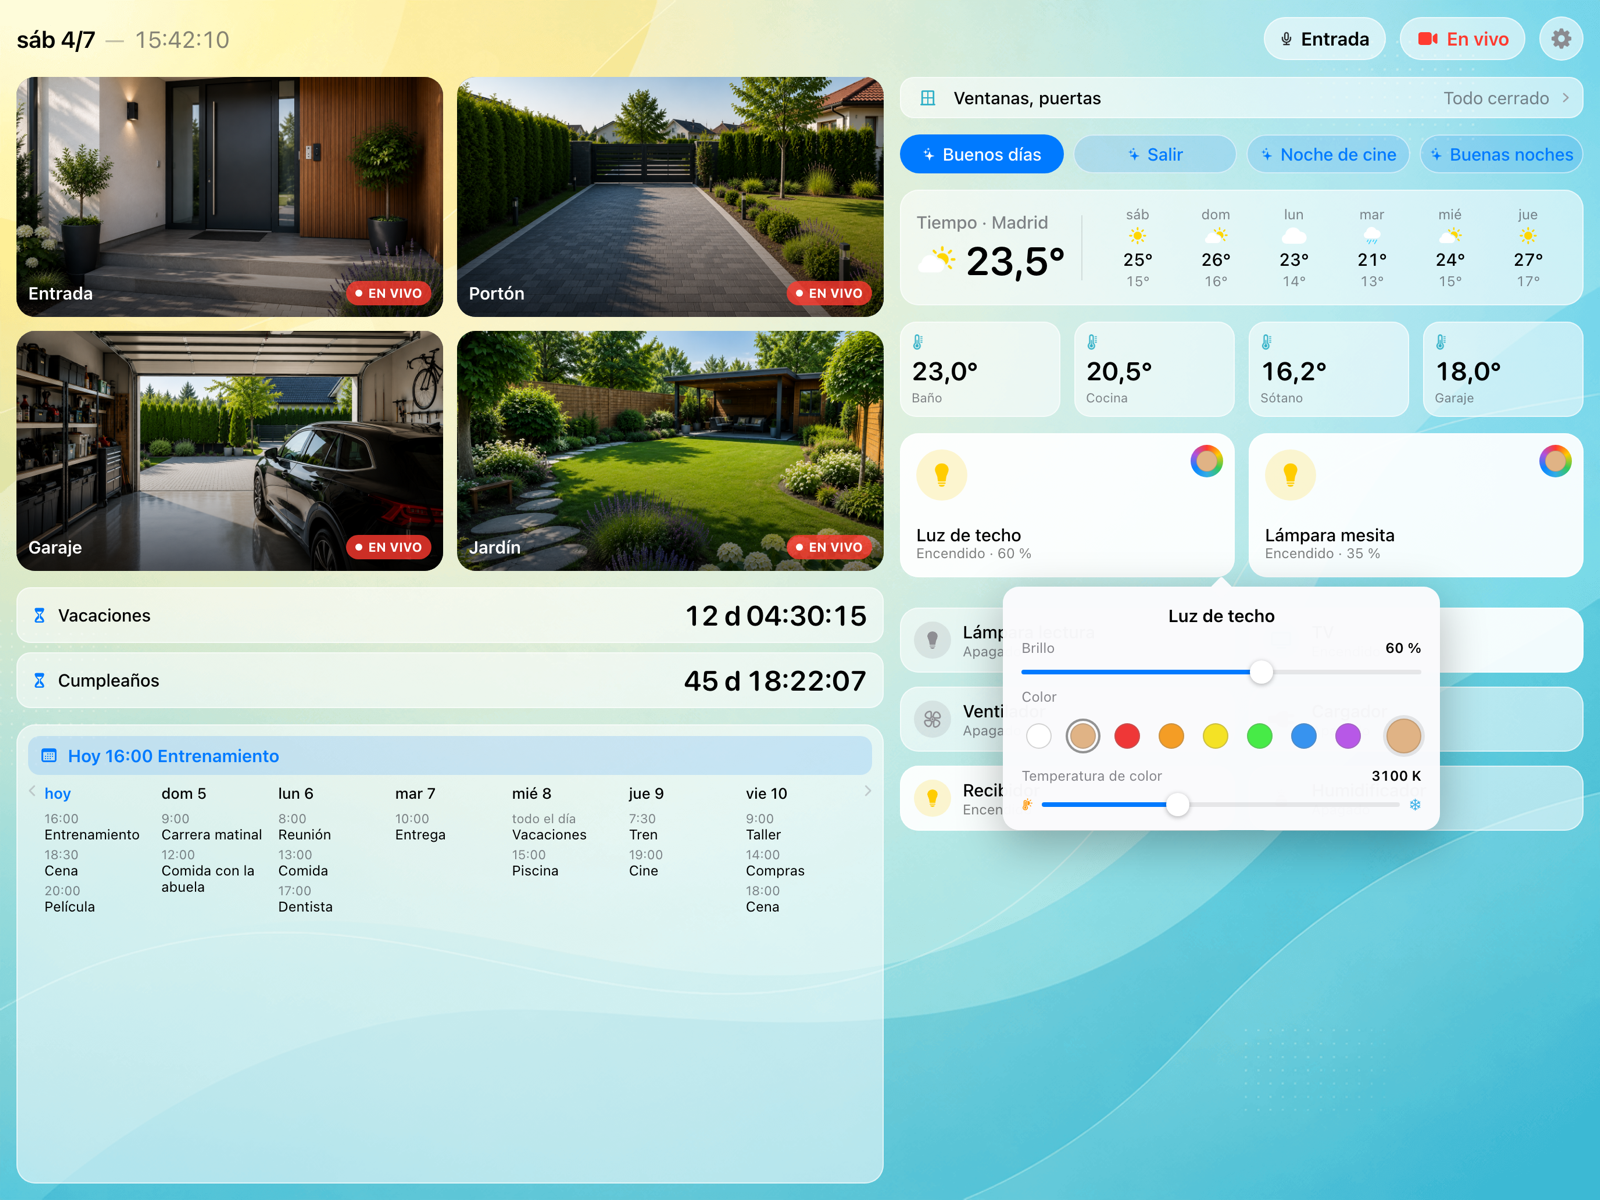Click the Todo cerrado status text

[1496, 98]
